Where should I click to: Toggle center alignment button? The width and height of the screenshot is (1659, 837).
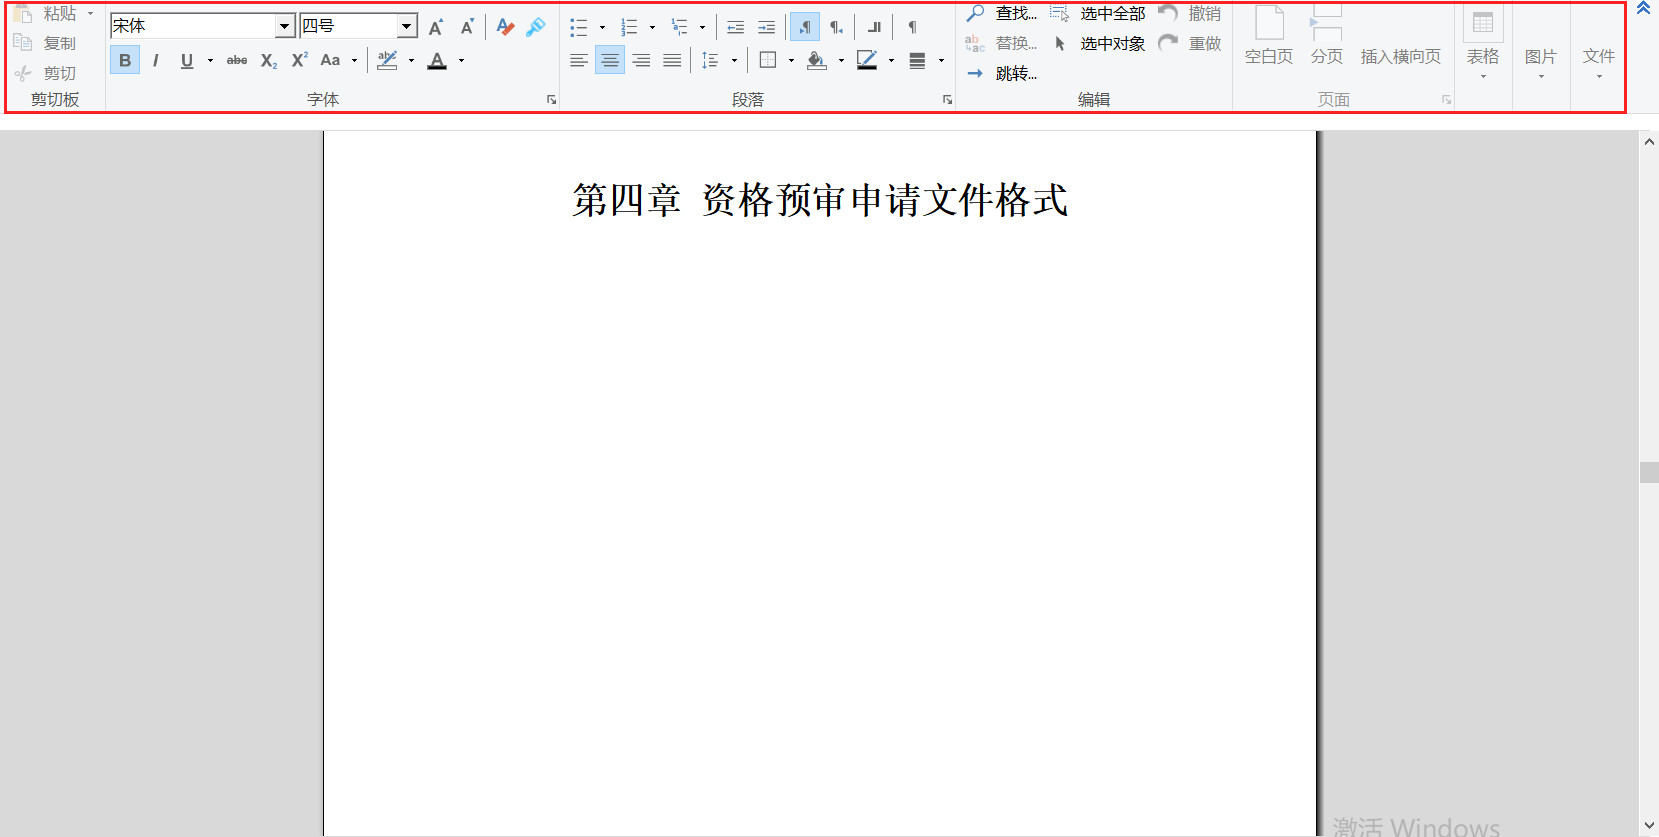[x=609, y=61]
